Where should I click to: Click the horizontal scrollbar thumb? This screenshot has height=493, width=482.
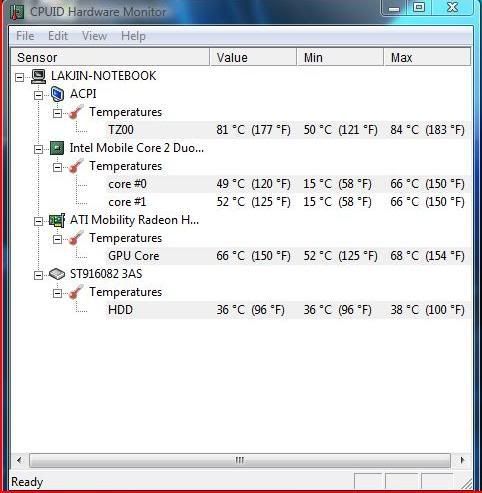click(x=240, y=460)
